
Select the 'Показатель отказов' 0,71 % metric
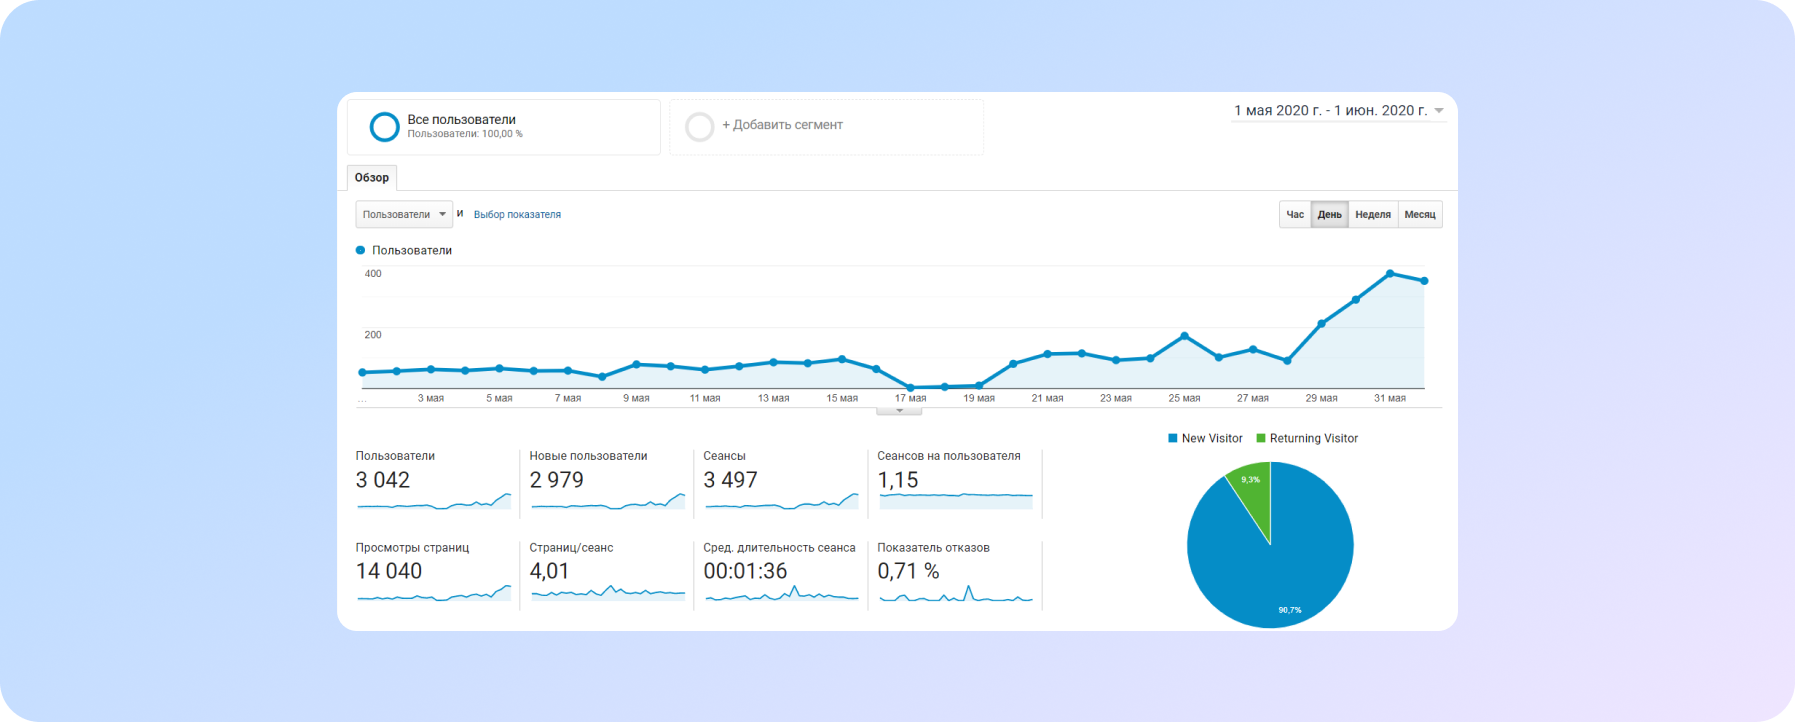[x=955, y=573]
